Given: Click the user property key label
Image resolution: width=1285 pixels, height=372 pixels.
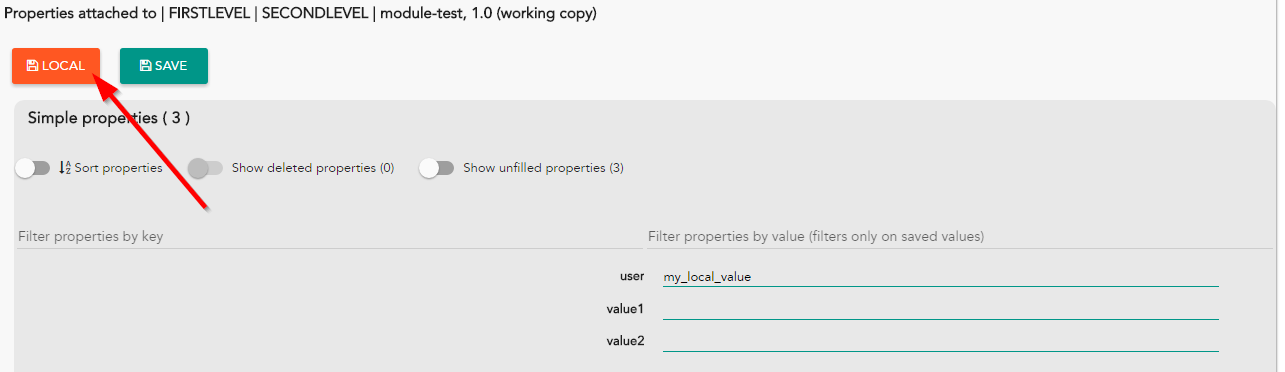Looking at the screenshot, I should point(632,276).
